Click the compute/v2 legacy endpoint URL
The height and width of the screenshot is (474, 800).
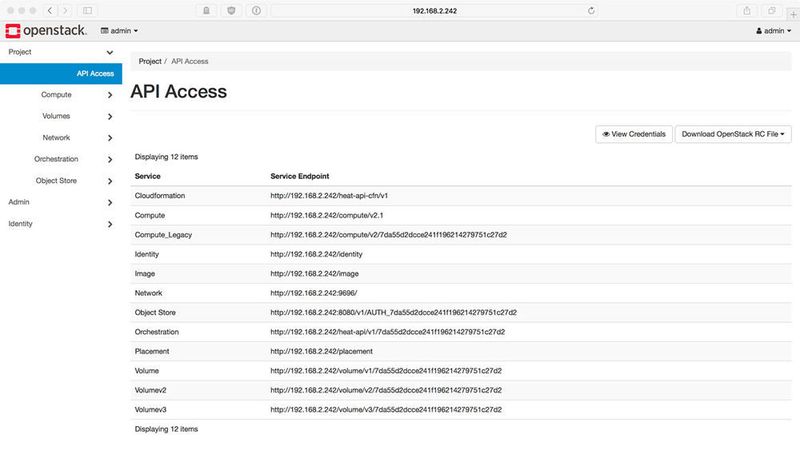click(388, 235)
